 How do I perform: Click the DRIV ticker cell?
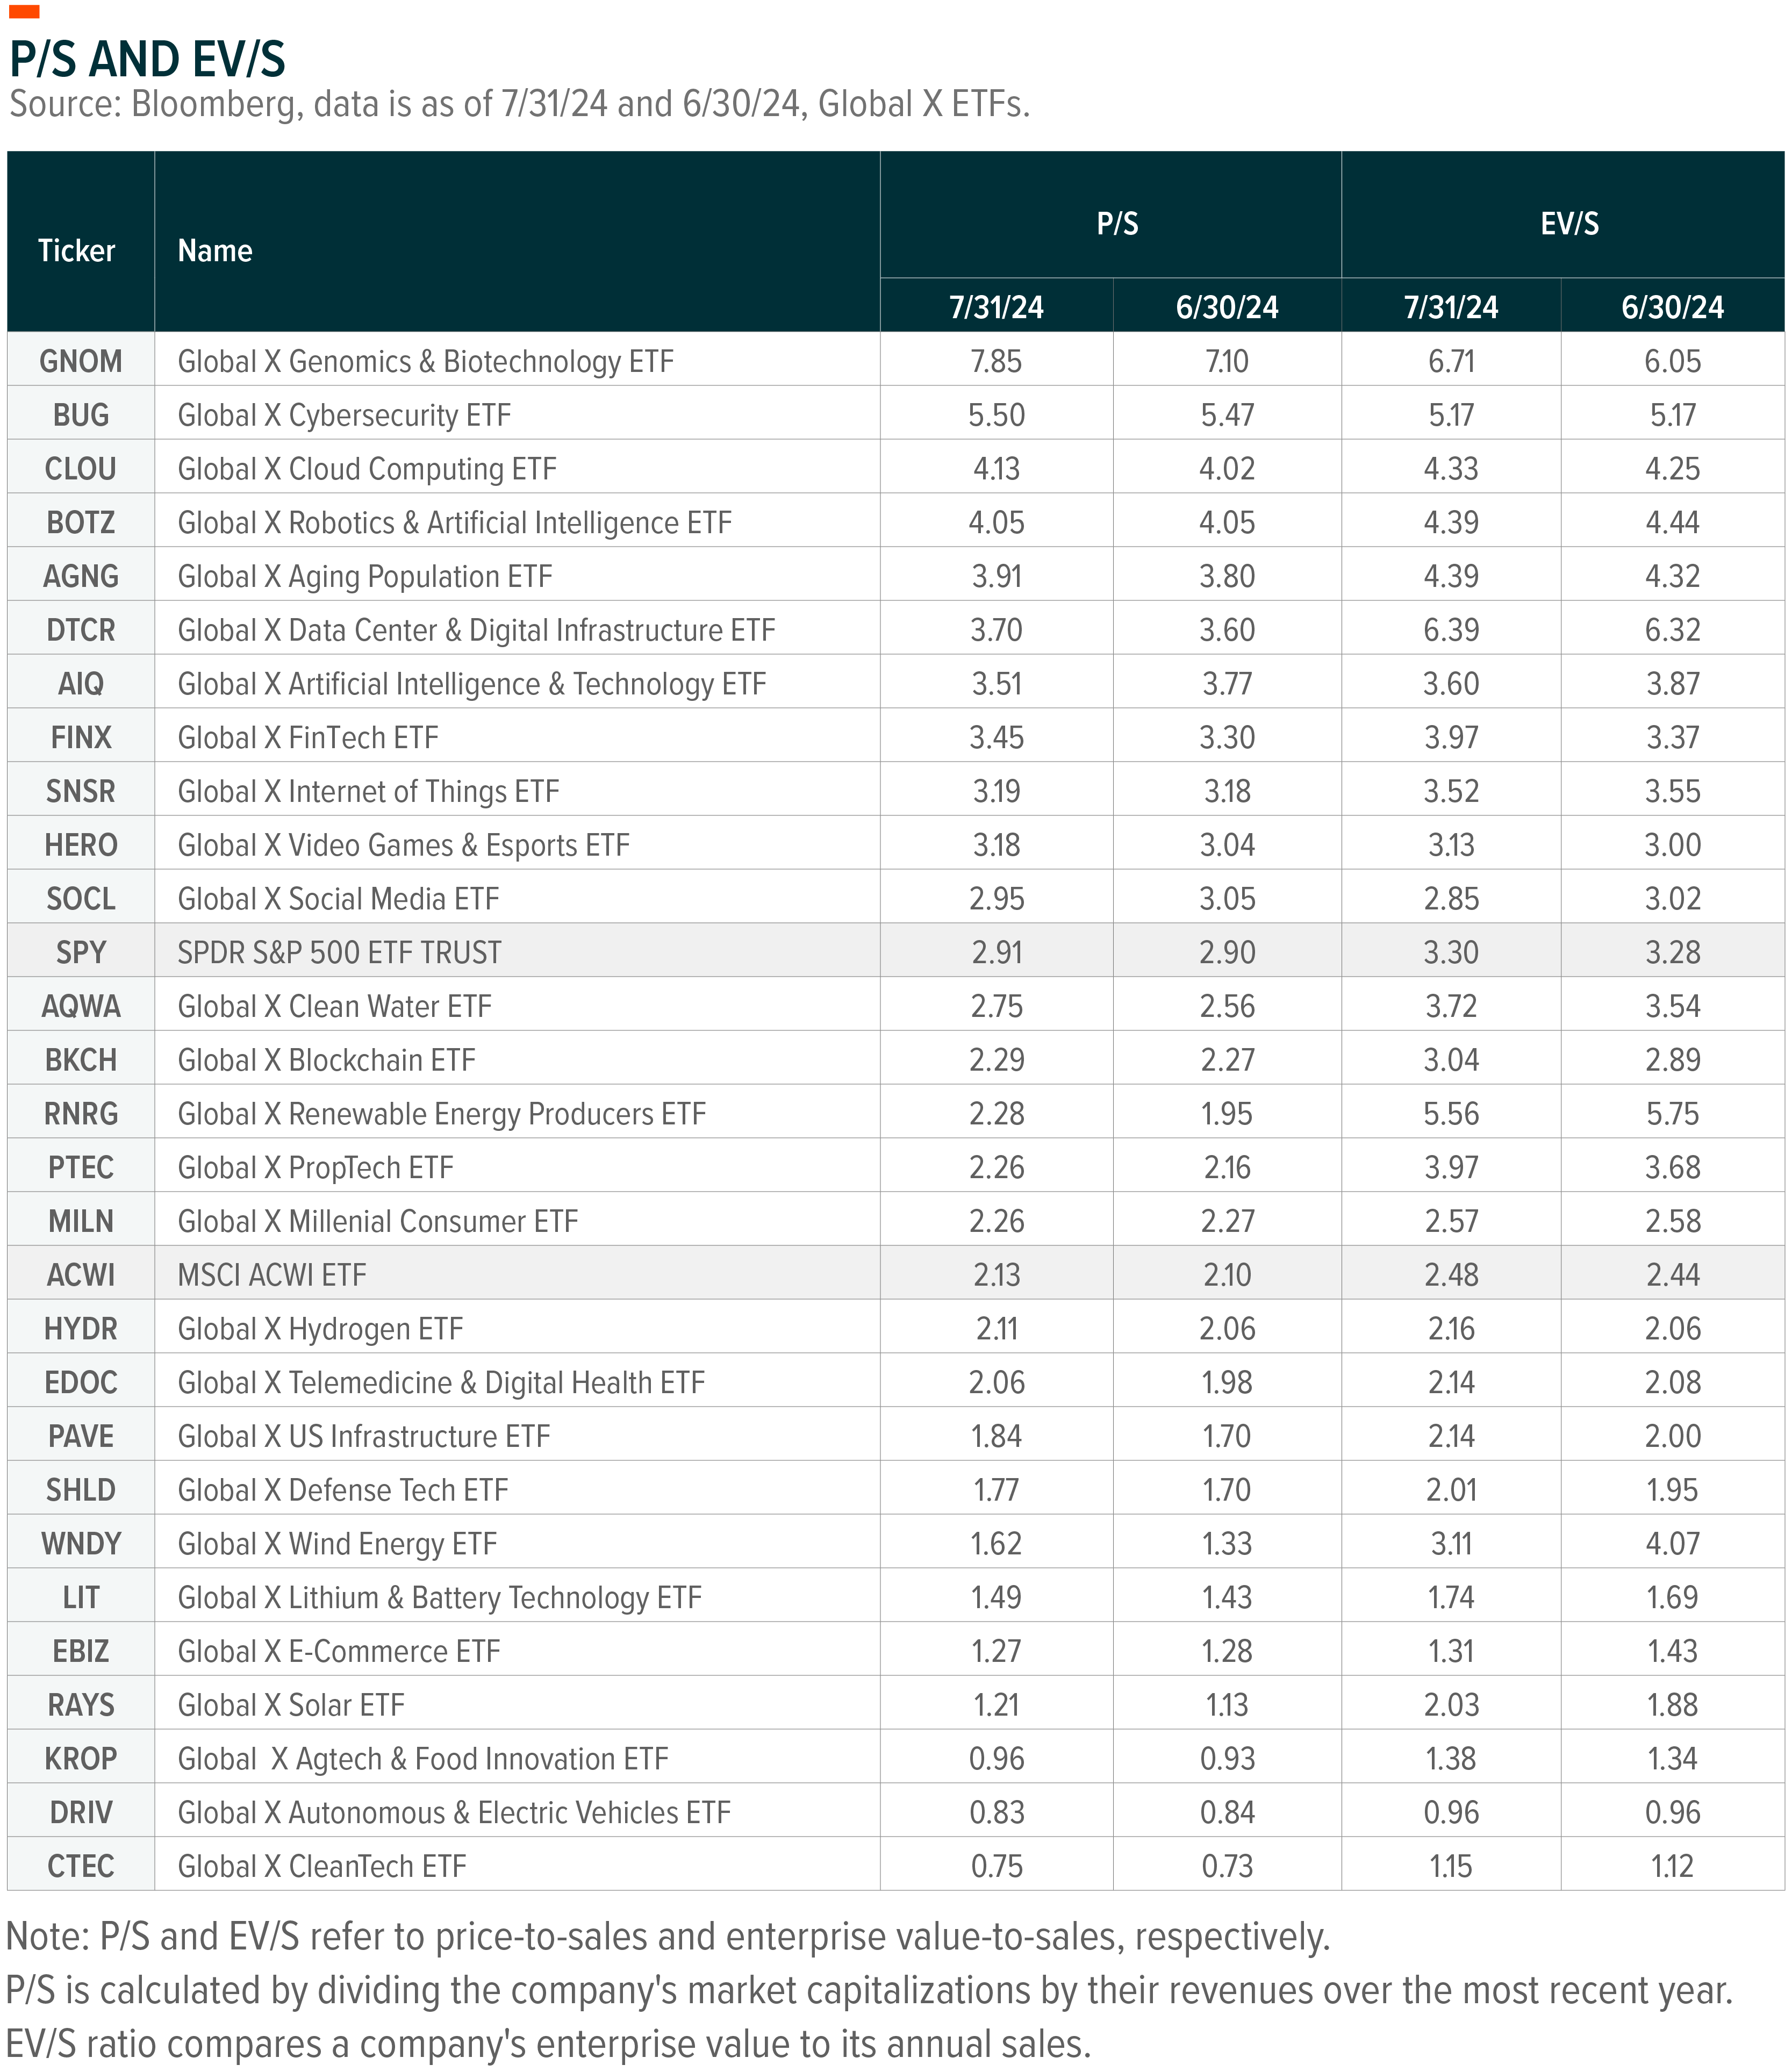(x=80, y=1812)
